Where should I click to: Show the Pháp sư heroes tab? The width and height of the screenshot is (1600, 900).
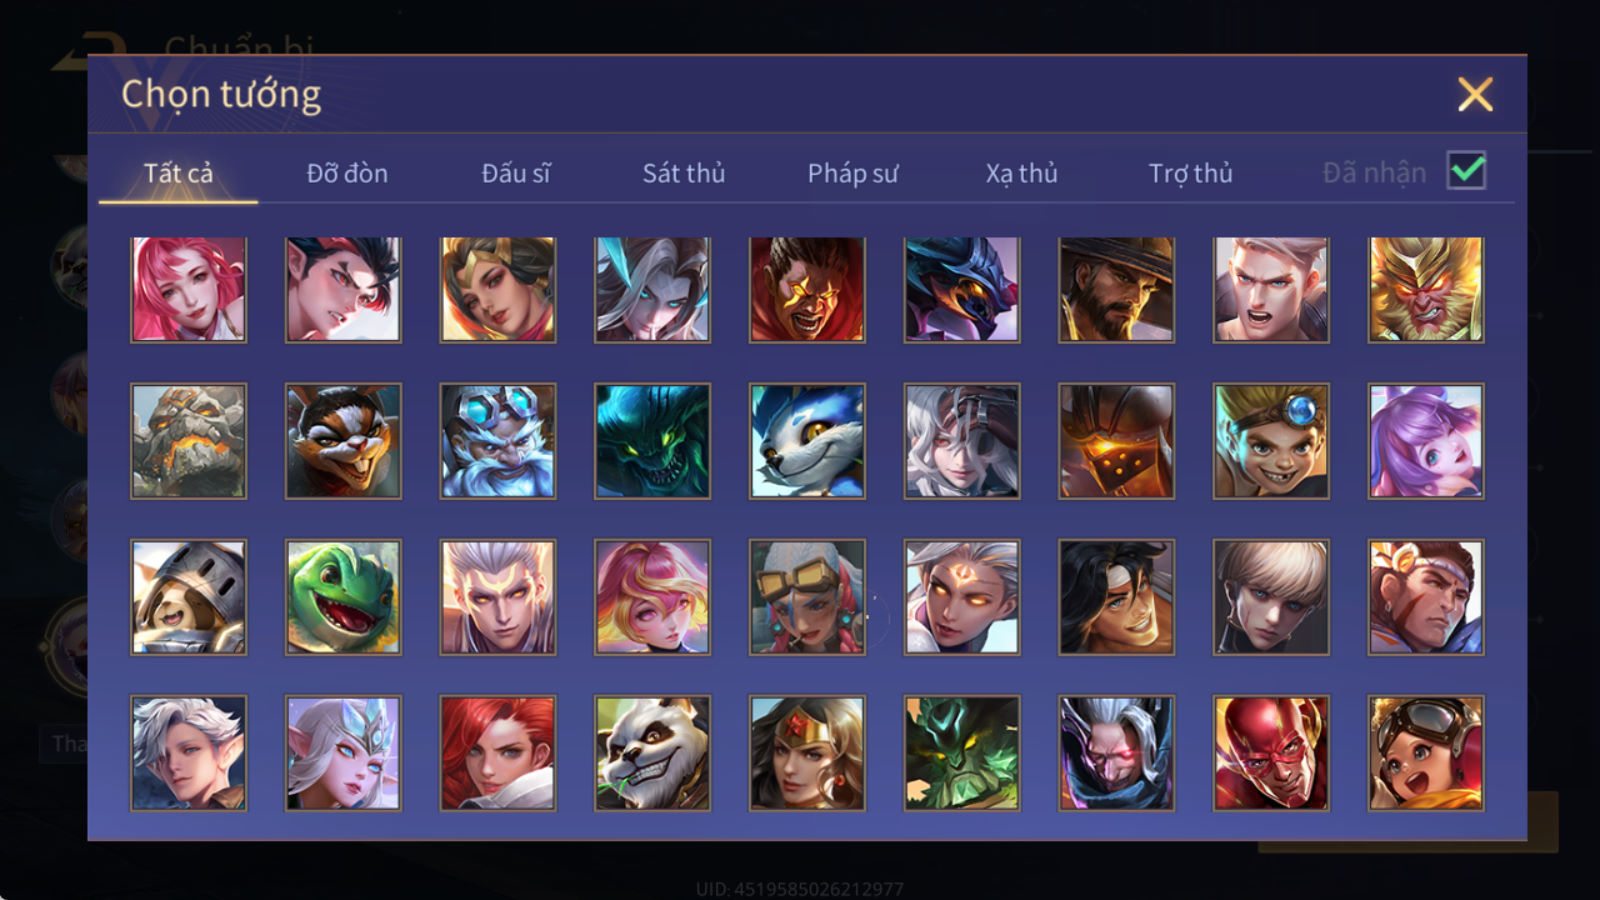click(853, 173)
